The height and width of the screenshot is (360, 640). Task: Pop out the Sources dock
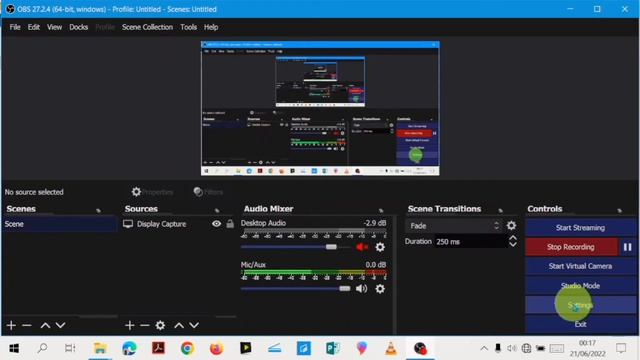[x=217, y=210]
